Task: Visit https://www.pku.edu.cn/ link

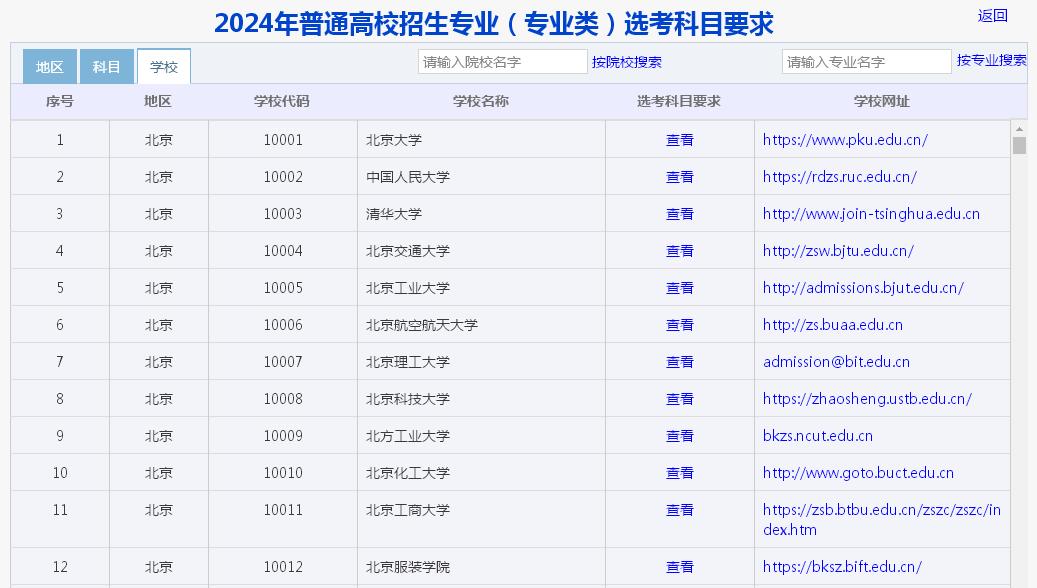Action: 845,140
